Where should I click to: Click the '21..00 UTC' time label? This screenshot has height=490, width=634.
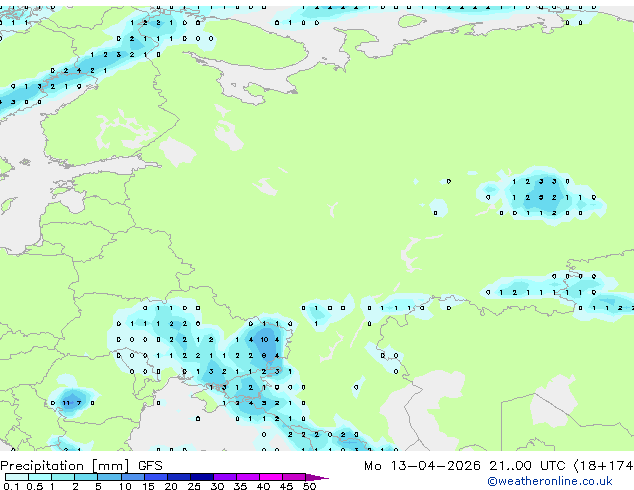tap(527, 466)
